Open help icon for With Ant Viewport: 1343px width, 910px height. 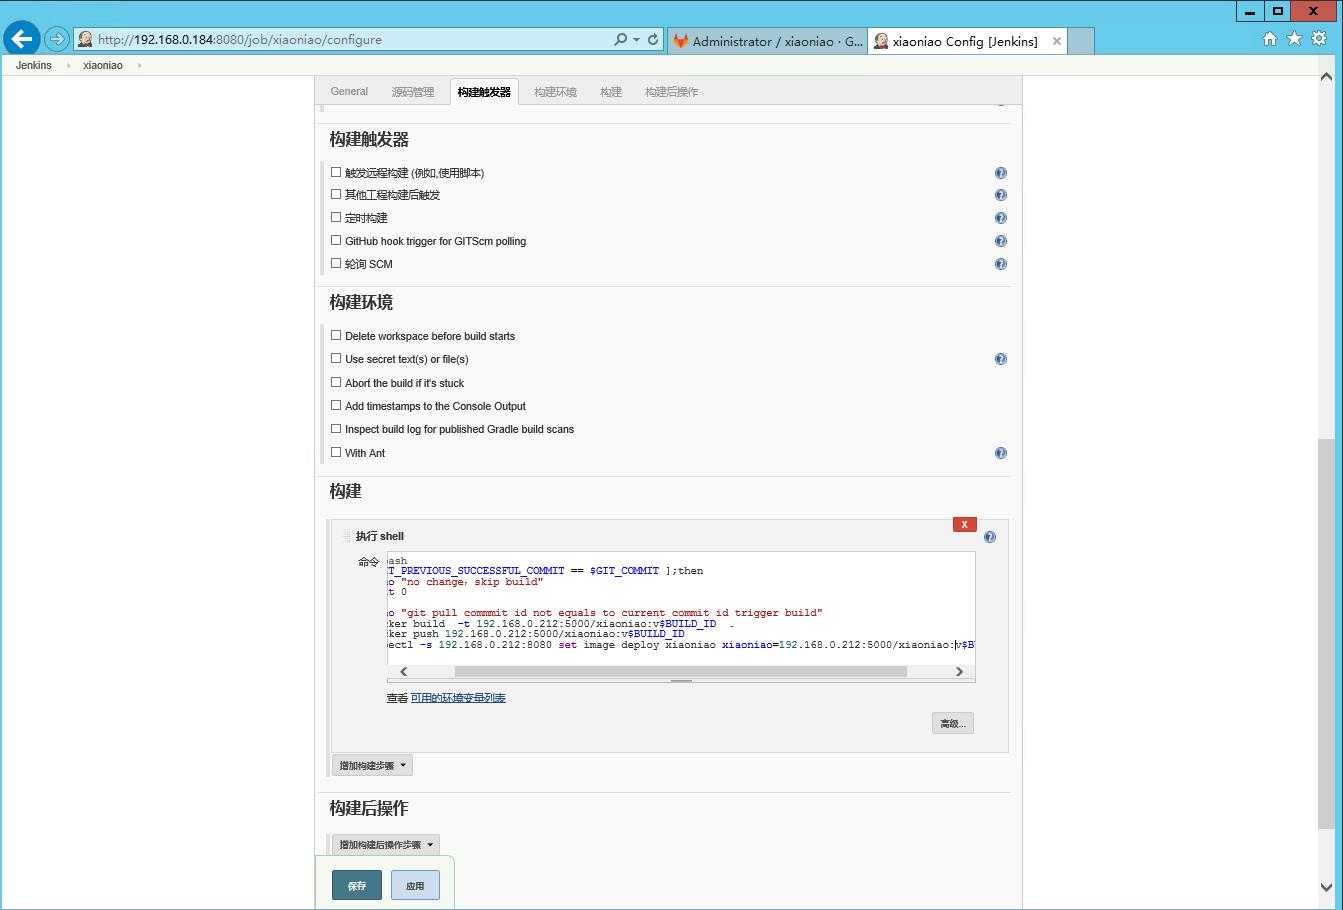pyautogui.click(x=1000, y=453)
